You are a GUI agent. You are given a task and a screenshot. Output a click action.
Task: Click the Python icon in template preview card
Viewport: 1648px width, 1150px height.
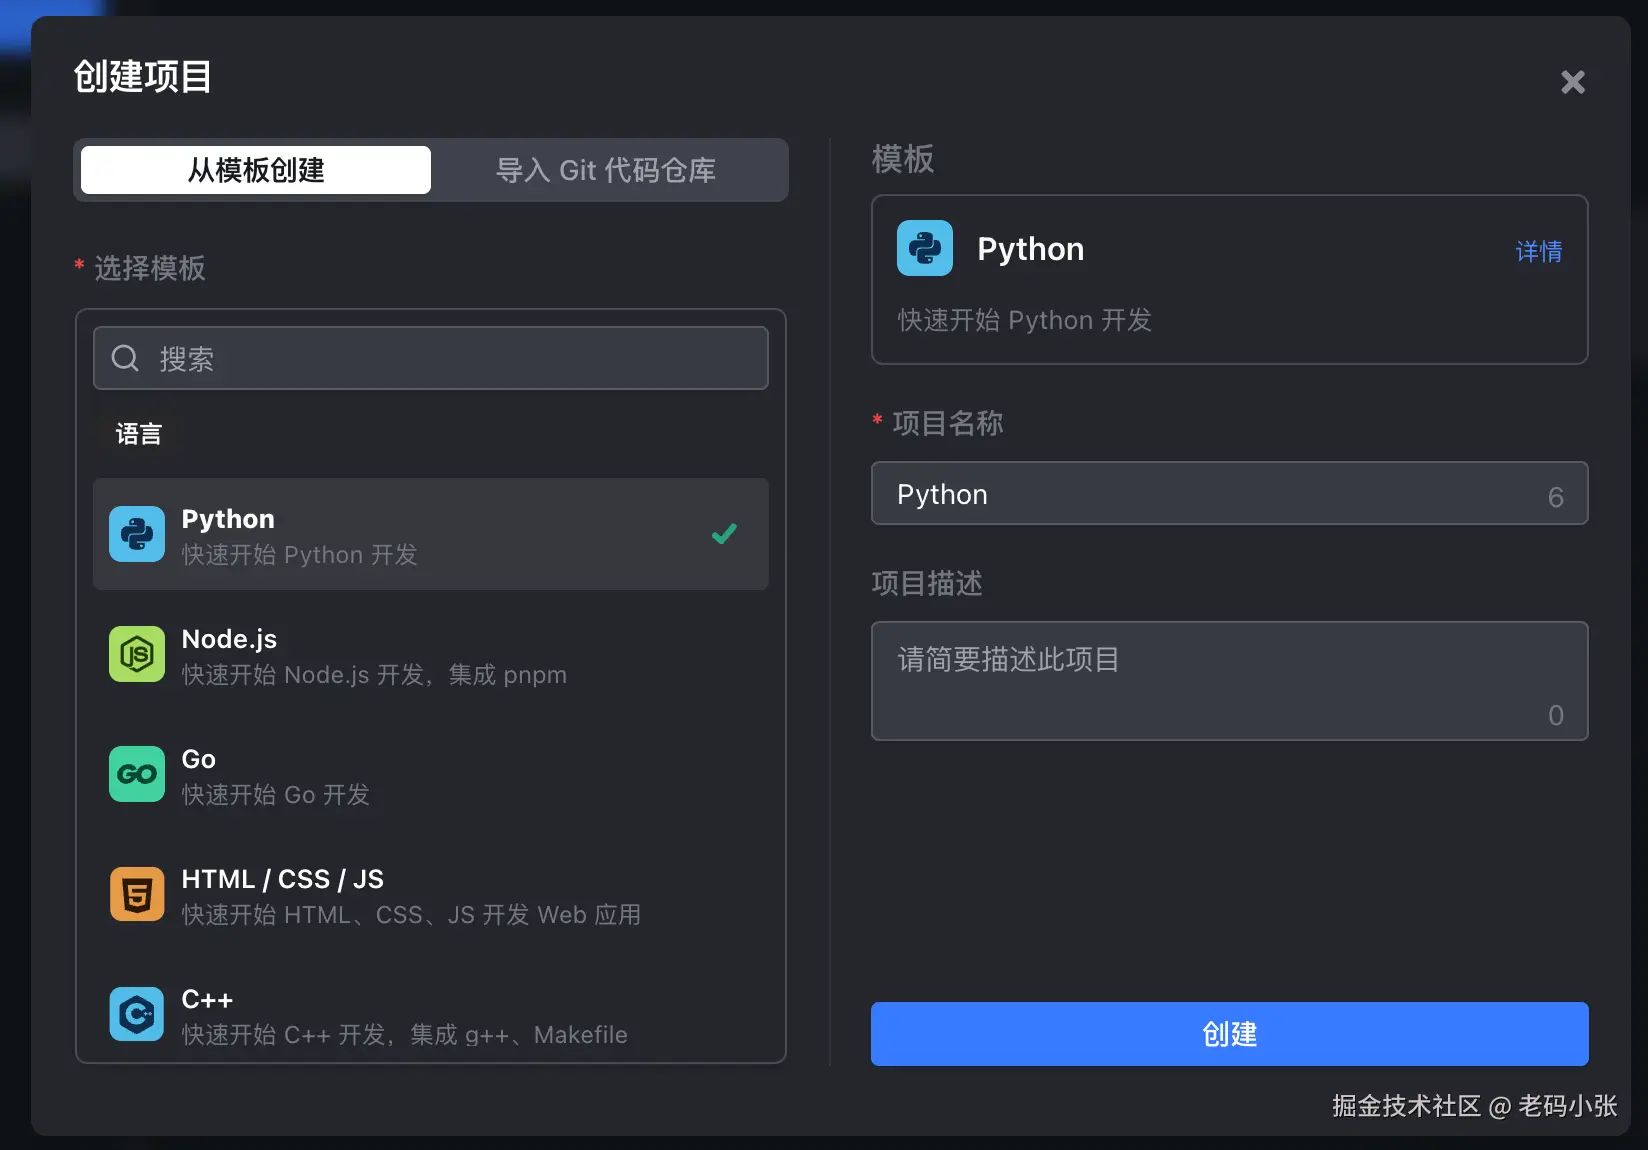(x=925, y=248)
